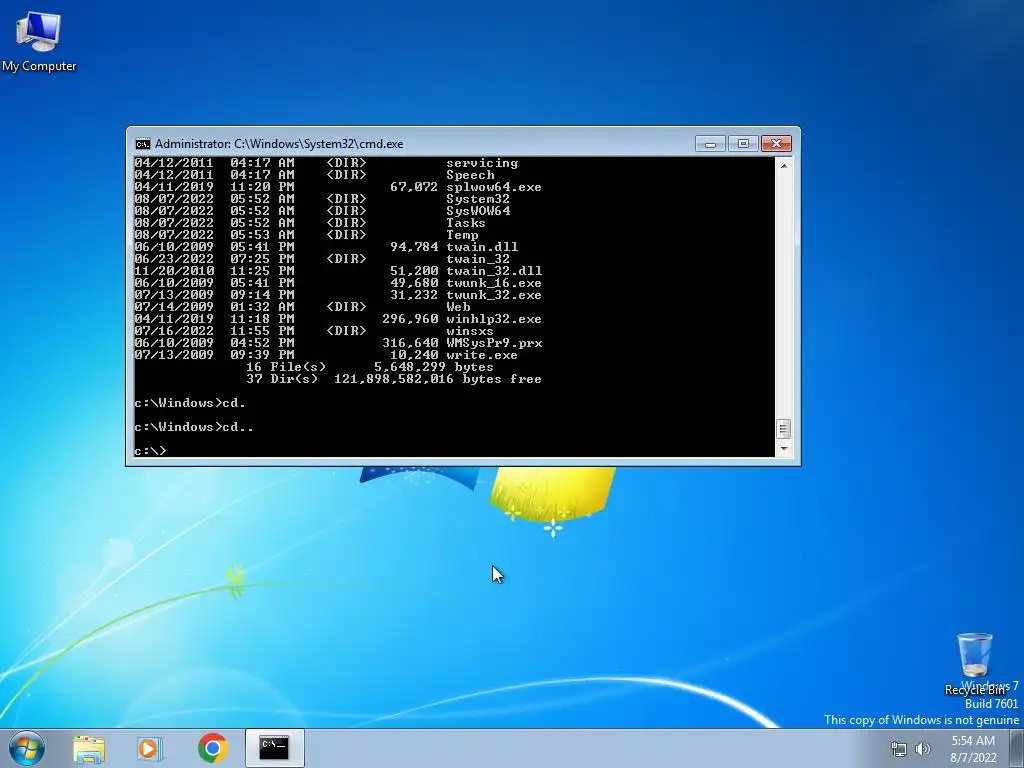1024x768 pixels.
Task: Open the network status tray icon
Action: click(899, 749)
